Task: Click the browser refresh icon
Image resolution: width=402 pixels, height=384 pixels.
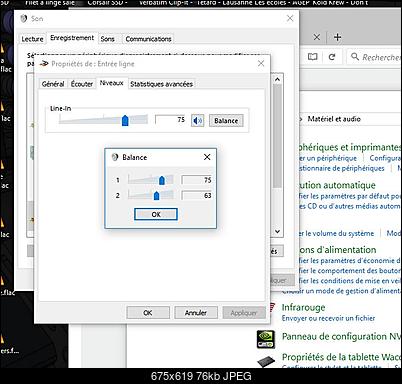Action: tap(332, 57)
